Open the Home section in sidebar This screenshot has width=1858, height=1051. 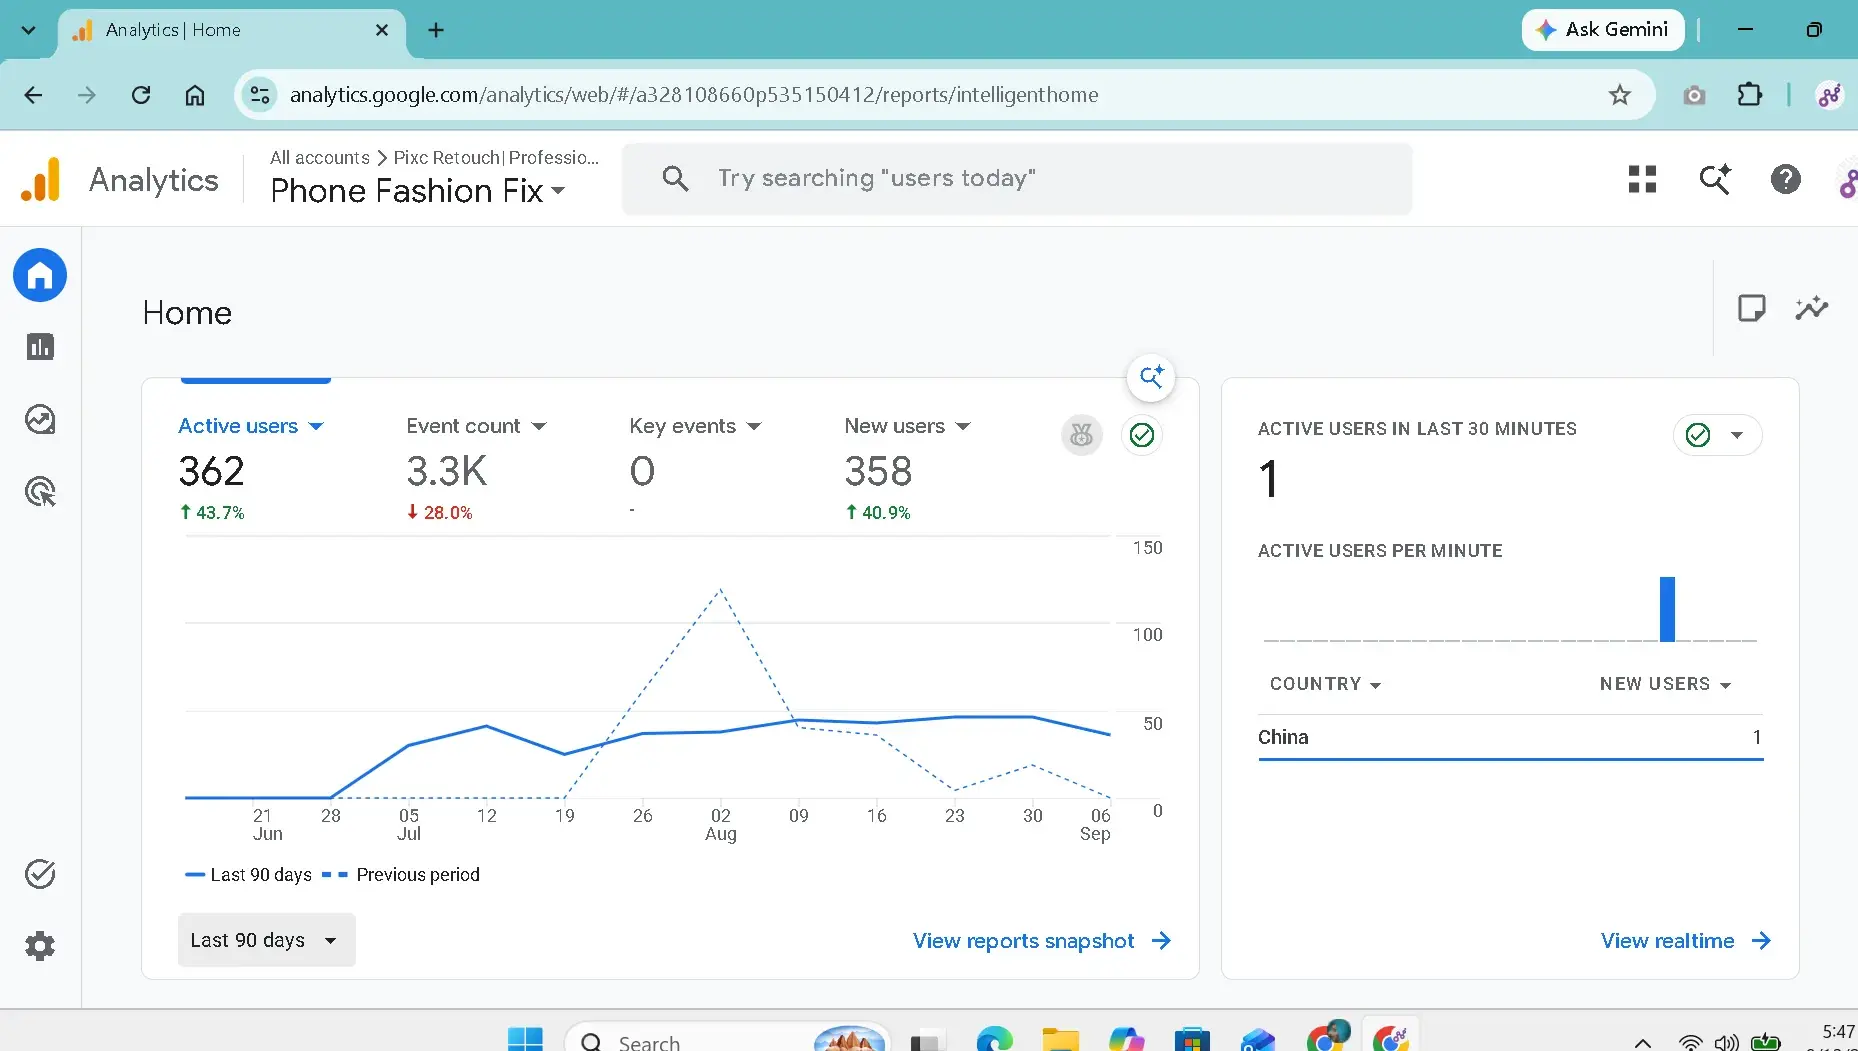(40, 275)
